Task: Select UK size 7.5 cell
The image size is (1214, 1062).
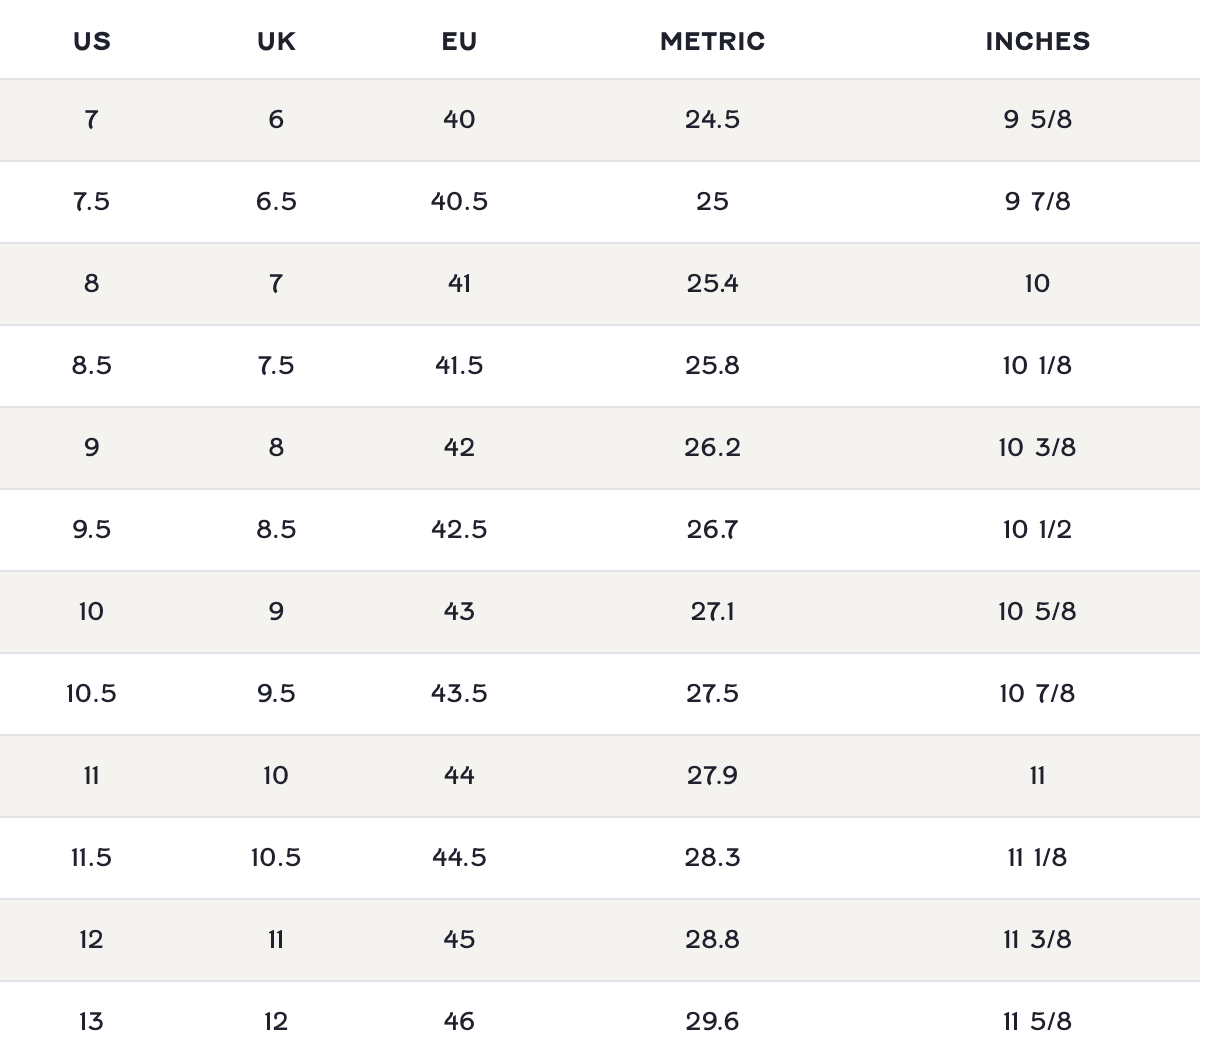Action: 276,366
